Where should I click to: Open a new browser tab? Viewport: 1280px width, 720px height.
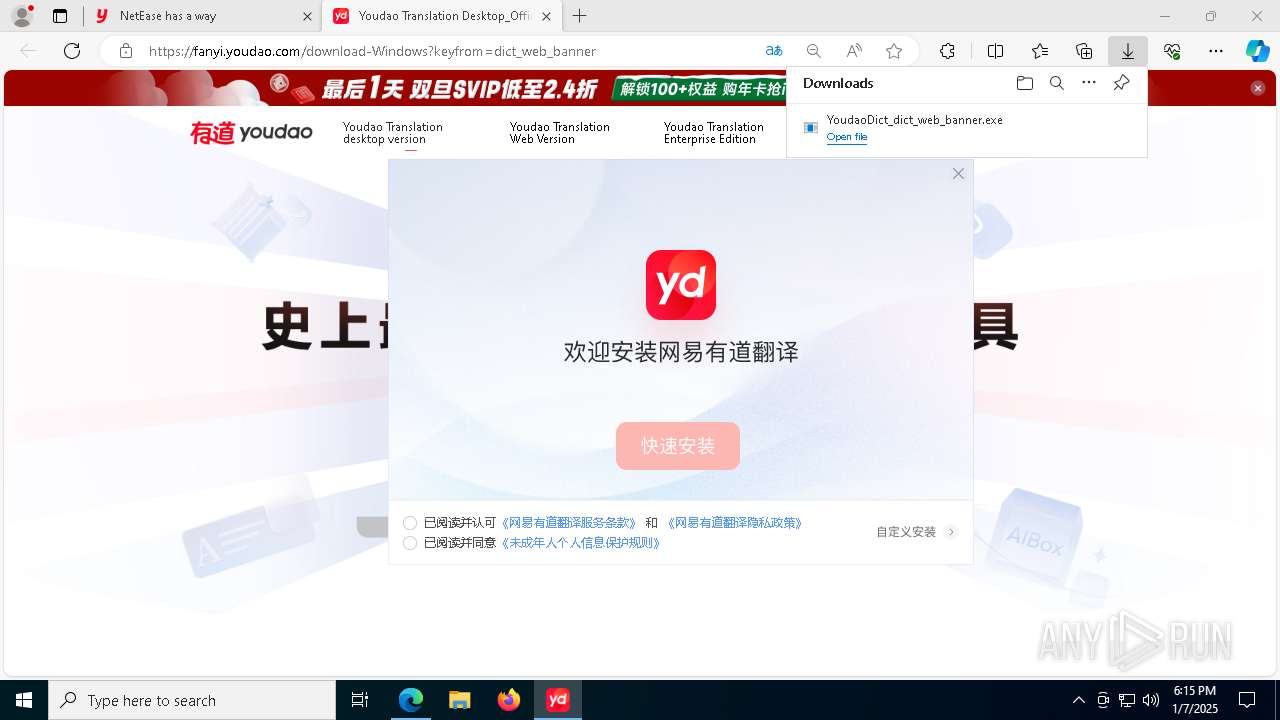[x=579, y=16]
